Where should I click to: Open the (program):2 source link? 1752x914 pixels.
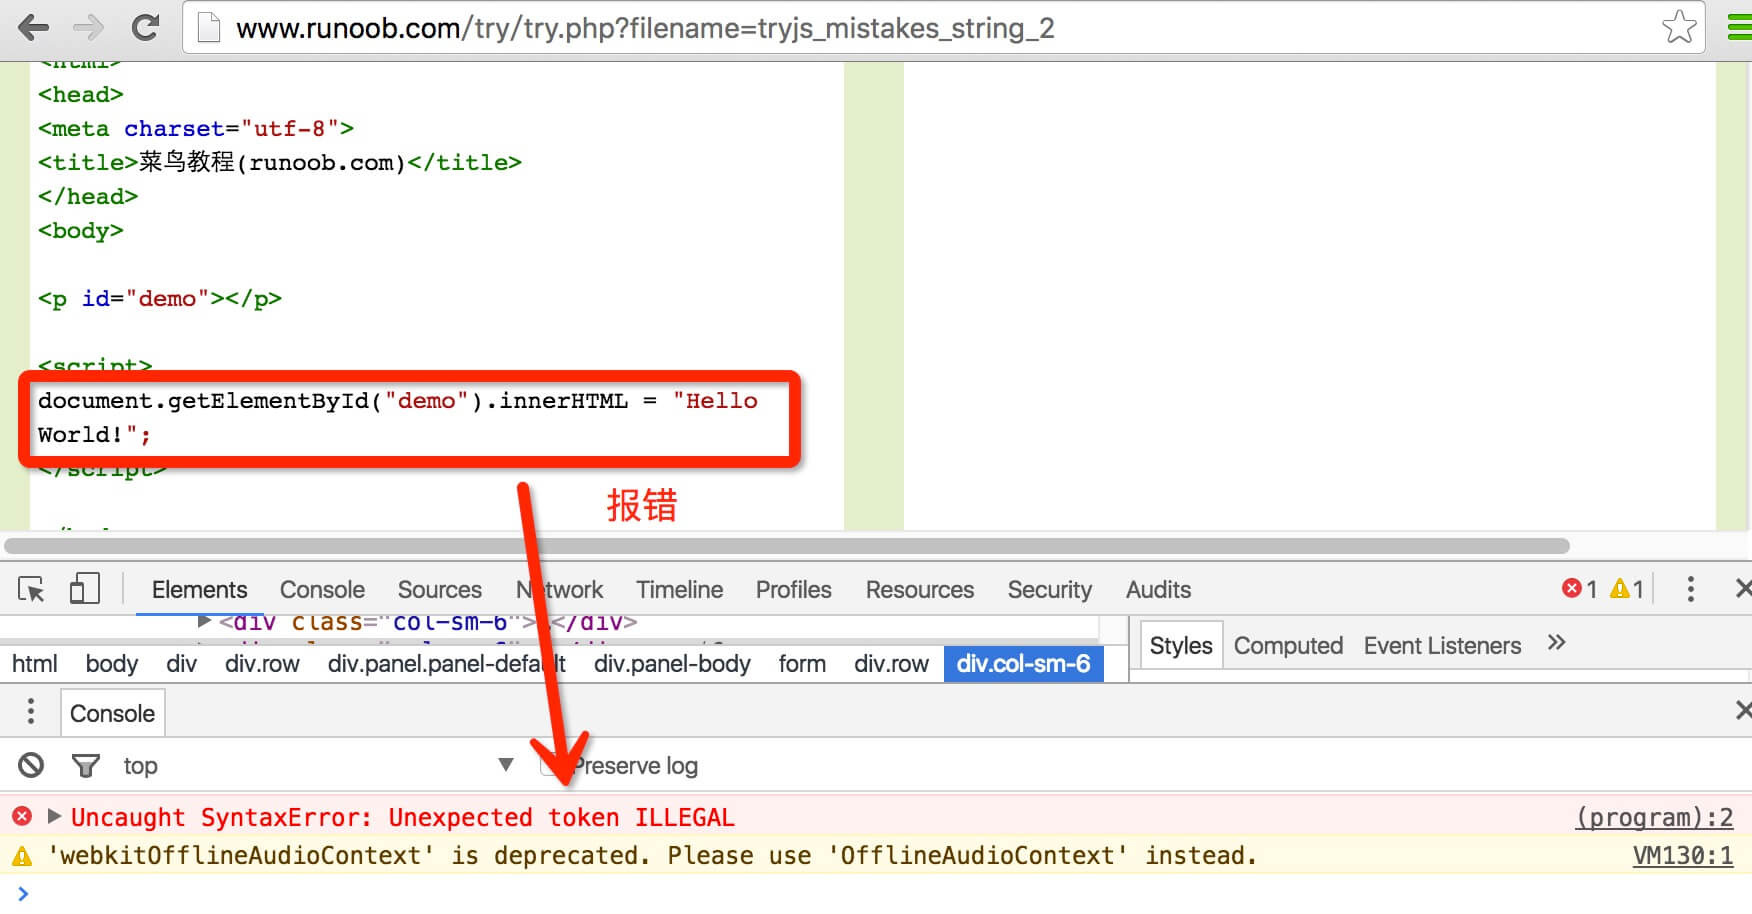coord(1654,818)
